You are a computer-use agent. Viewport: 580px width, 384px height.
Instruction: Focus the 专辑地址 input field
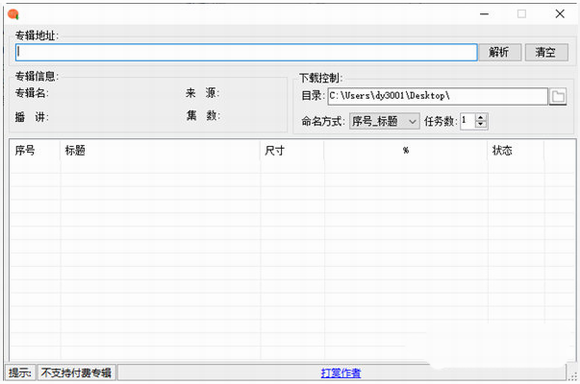point(246,52)
